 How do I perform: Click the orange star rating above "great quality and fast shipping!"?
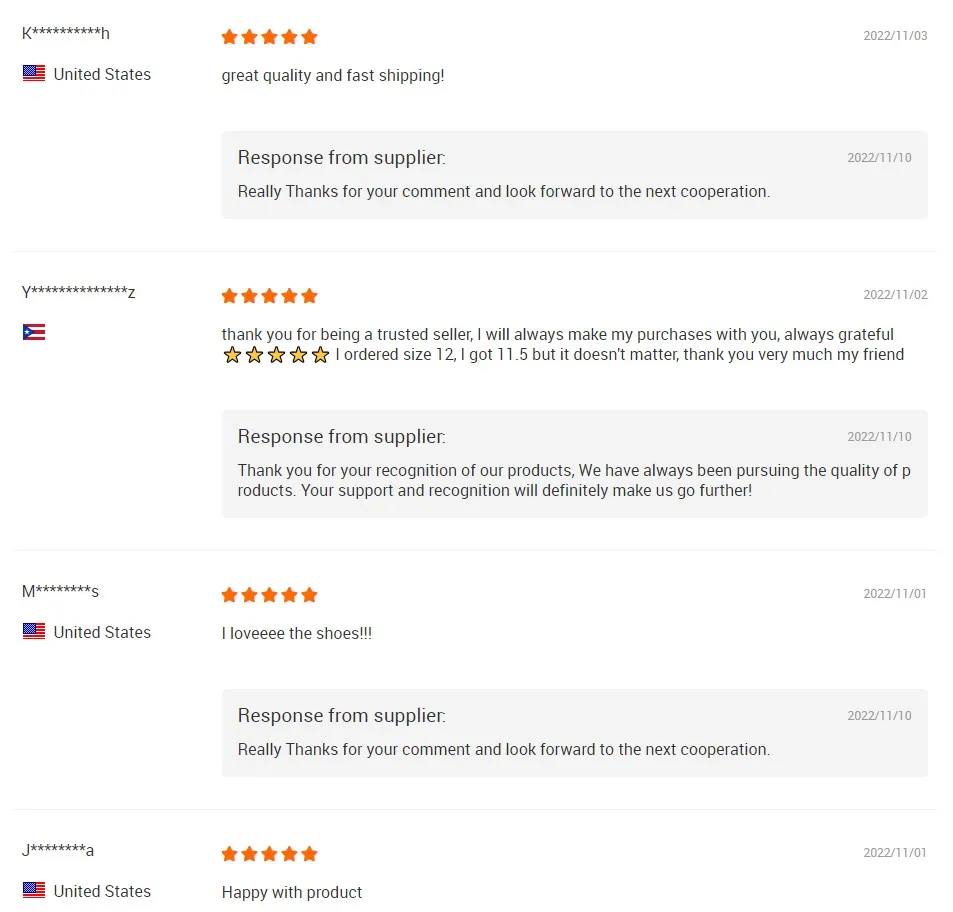click(269, 37)
